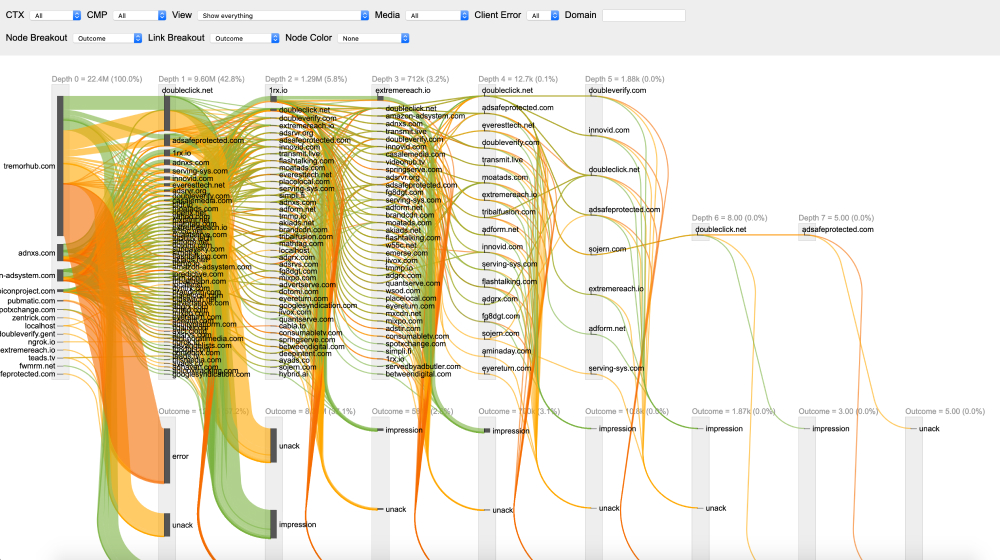Open the Link Breakout dropdown

click(244, 38)
